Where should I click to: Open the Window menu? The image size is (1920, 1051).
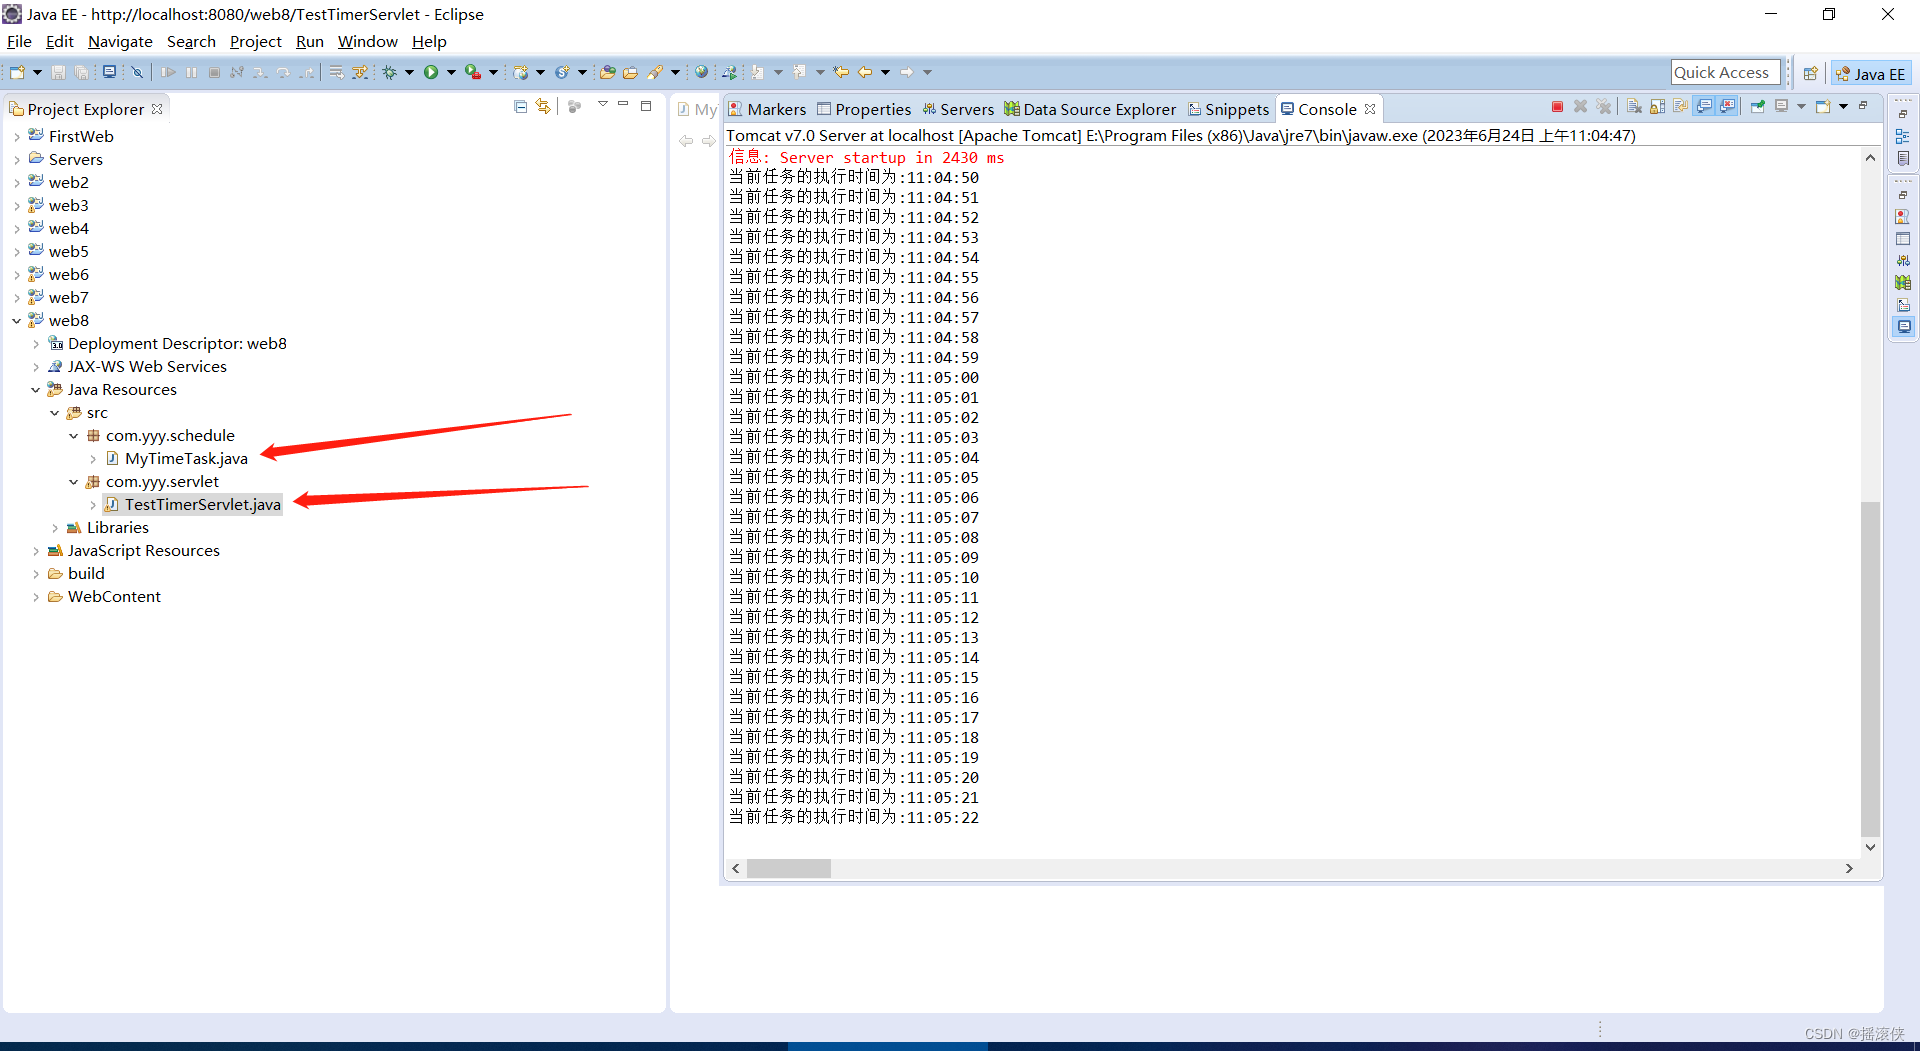pyautogui.click(x=367, y=42)
